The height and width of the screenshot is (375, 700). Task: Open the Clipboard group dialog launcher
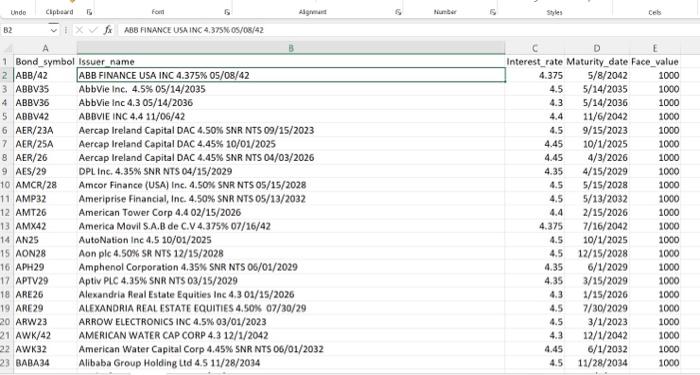coord(89,12)
